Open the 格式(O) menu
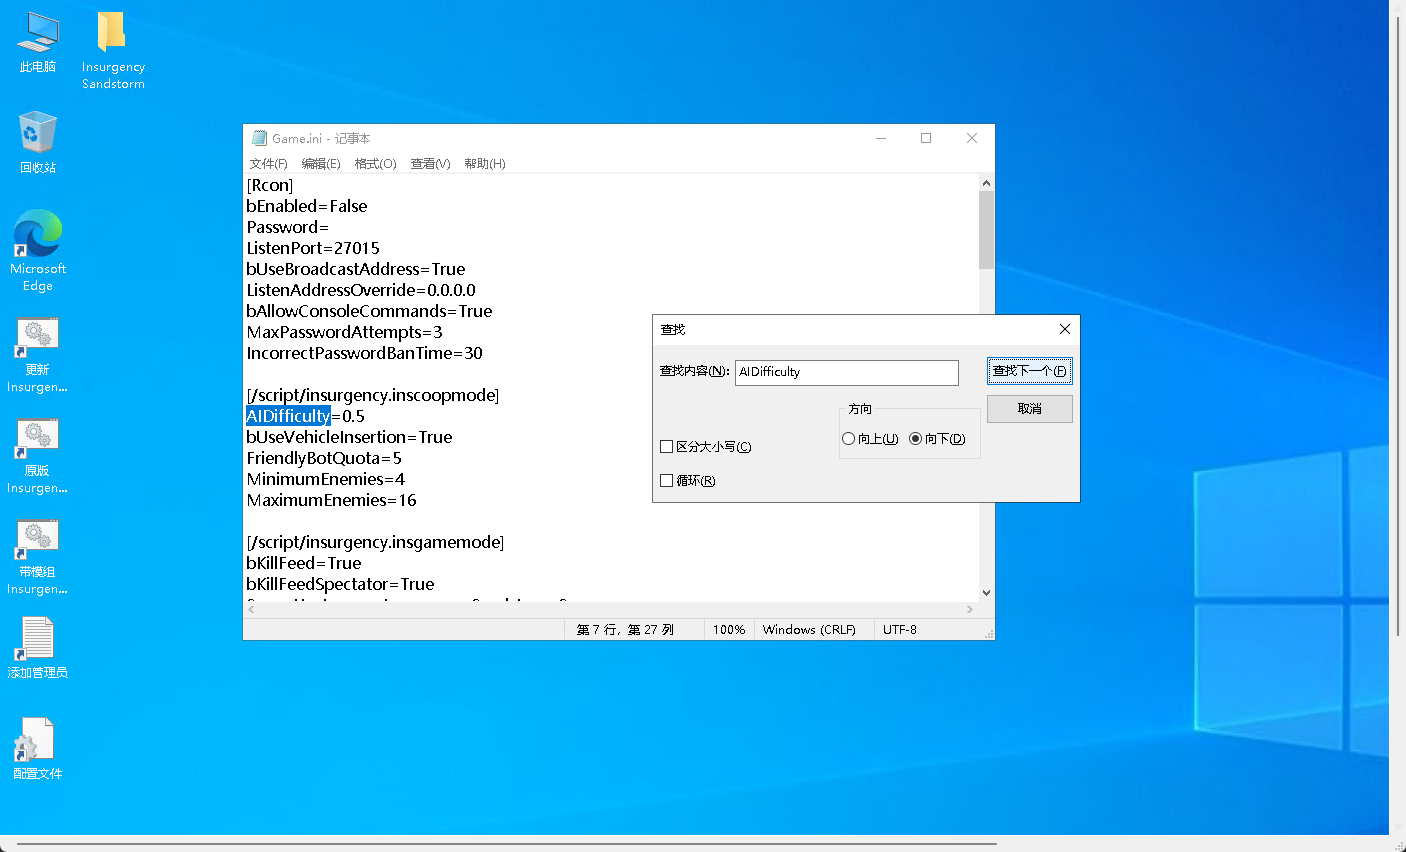 (x=376, y=164)
